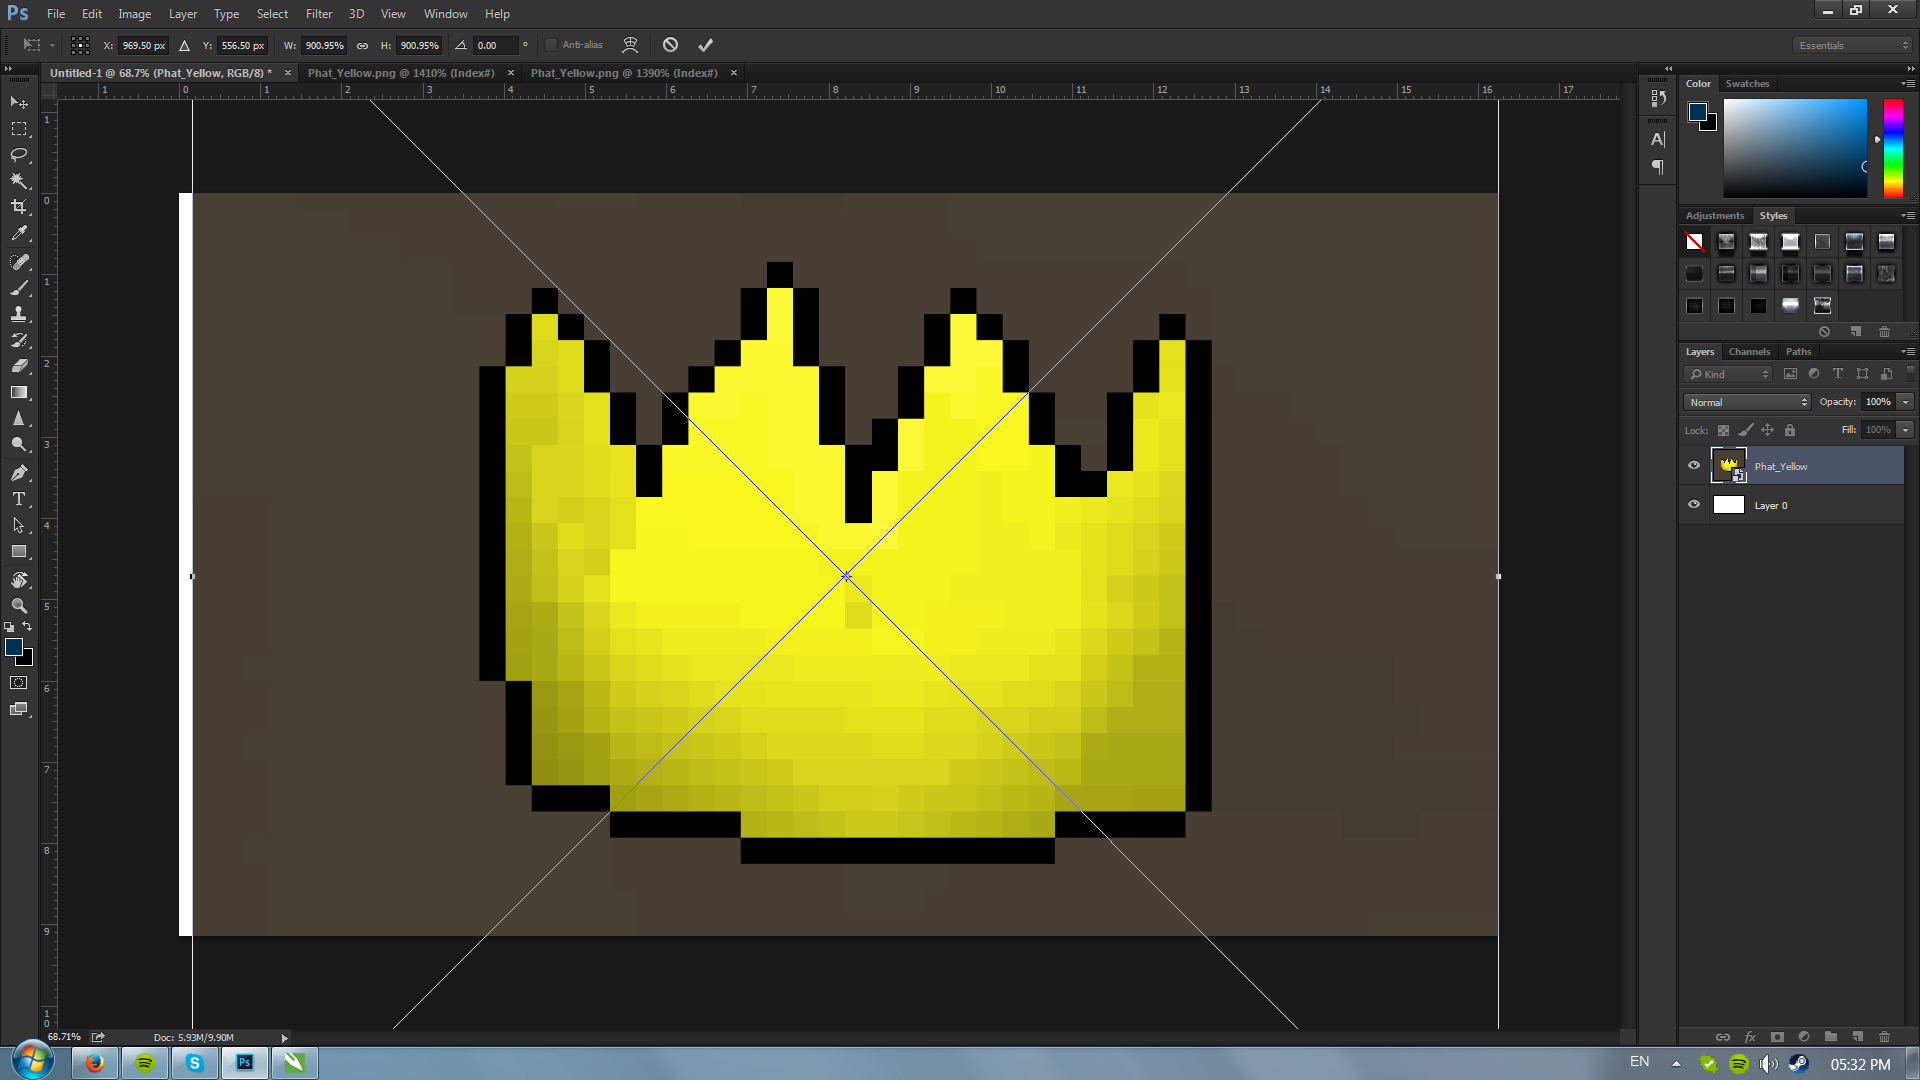The image size is (1920, 1080).
Task: Select the Zoom tool
Action: coord(18,605)
